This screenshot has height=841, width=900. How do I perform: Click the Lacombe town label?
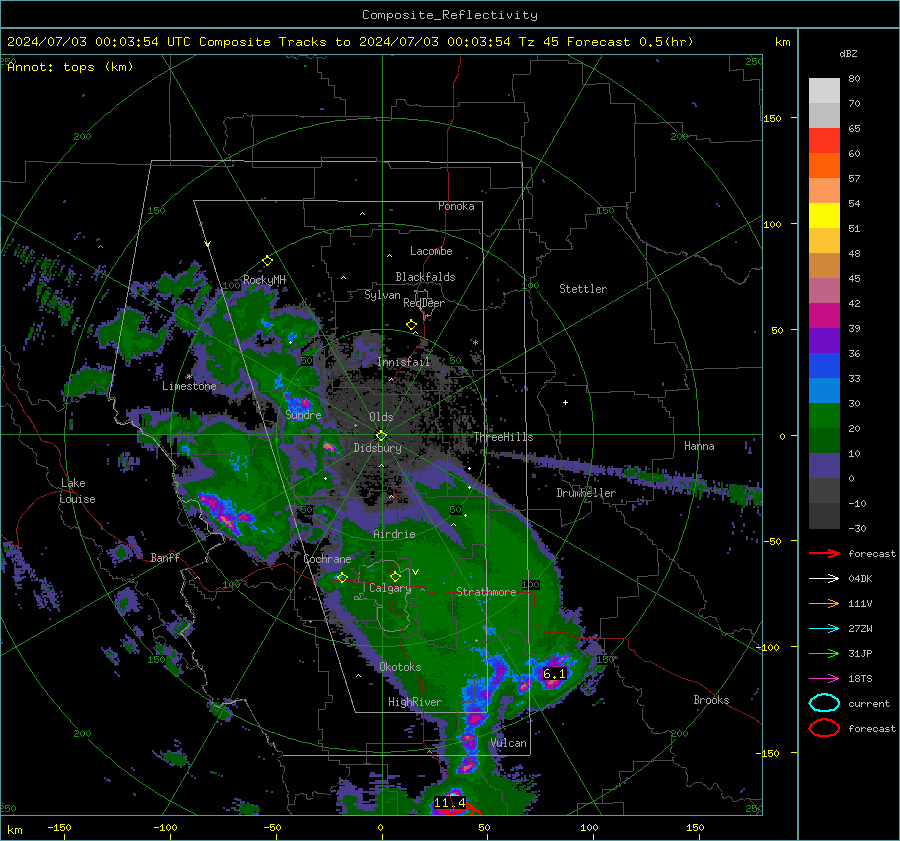pyautogui.click(x=431, y=251)
